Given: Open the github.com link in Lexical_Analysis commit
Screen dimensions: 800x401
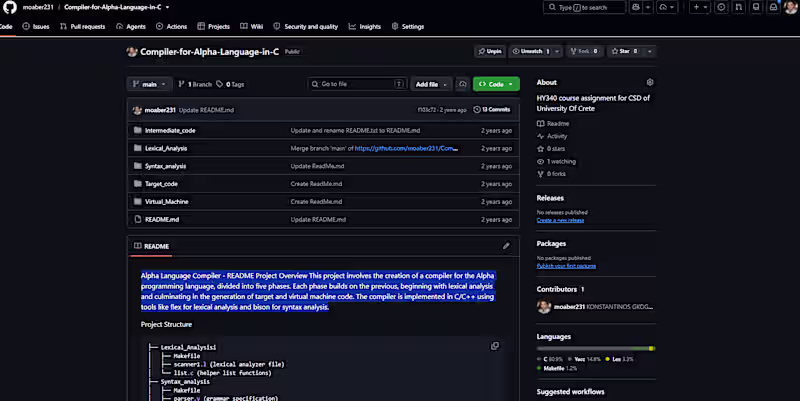Looking at the screenshot, I should coord(406,148).
